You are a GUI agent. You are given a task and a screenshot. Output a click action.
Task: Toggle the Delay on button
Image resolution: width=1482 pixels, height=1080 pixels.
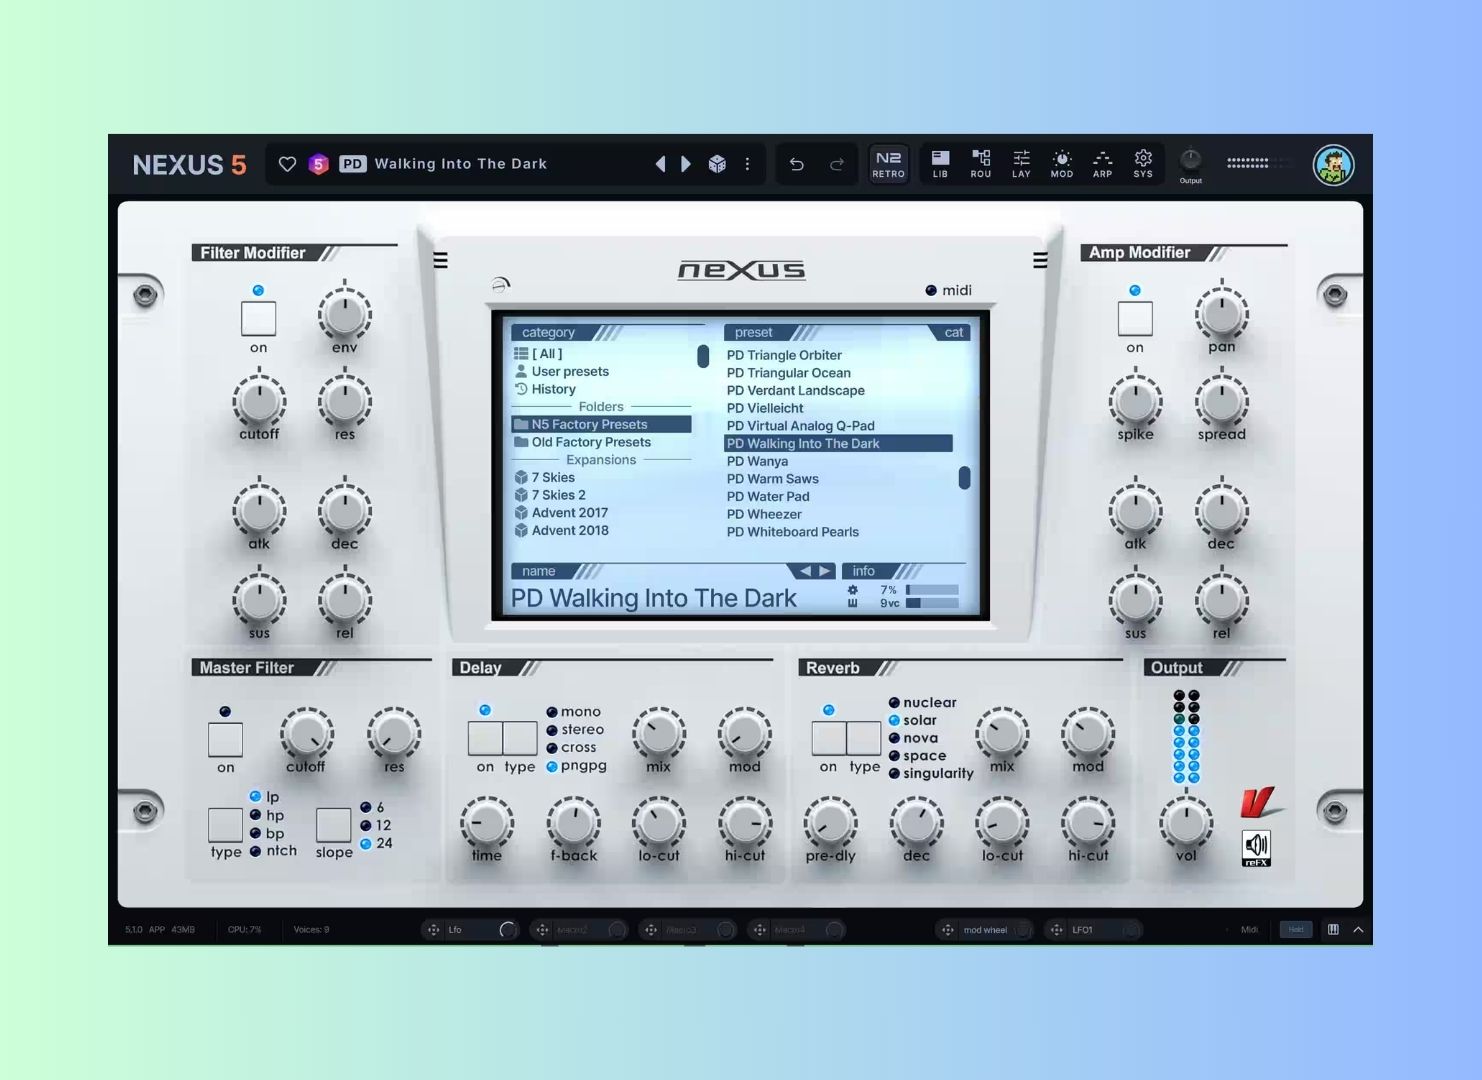(x=485, y=738)
